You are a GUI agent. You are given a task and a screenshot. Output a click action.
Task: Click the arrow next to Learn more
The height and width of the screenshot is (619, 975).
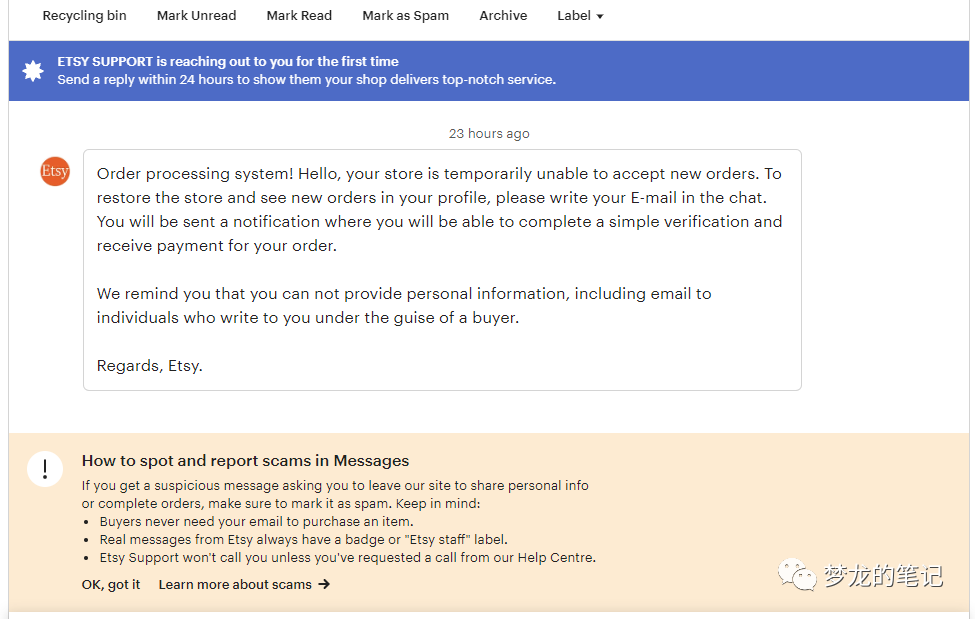pos(324,584)
